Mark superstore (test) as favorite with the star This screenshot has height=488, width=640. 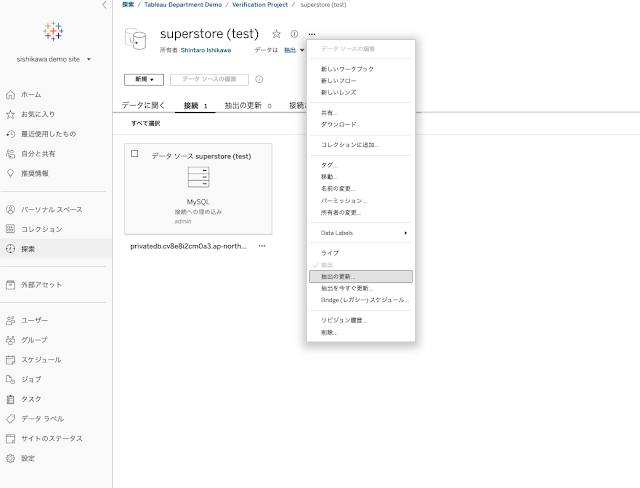point(276,34)
